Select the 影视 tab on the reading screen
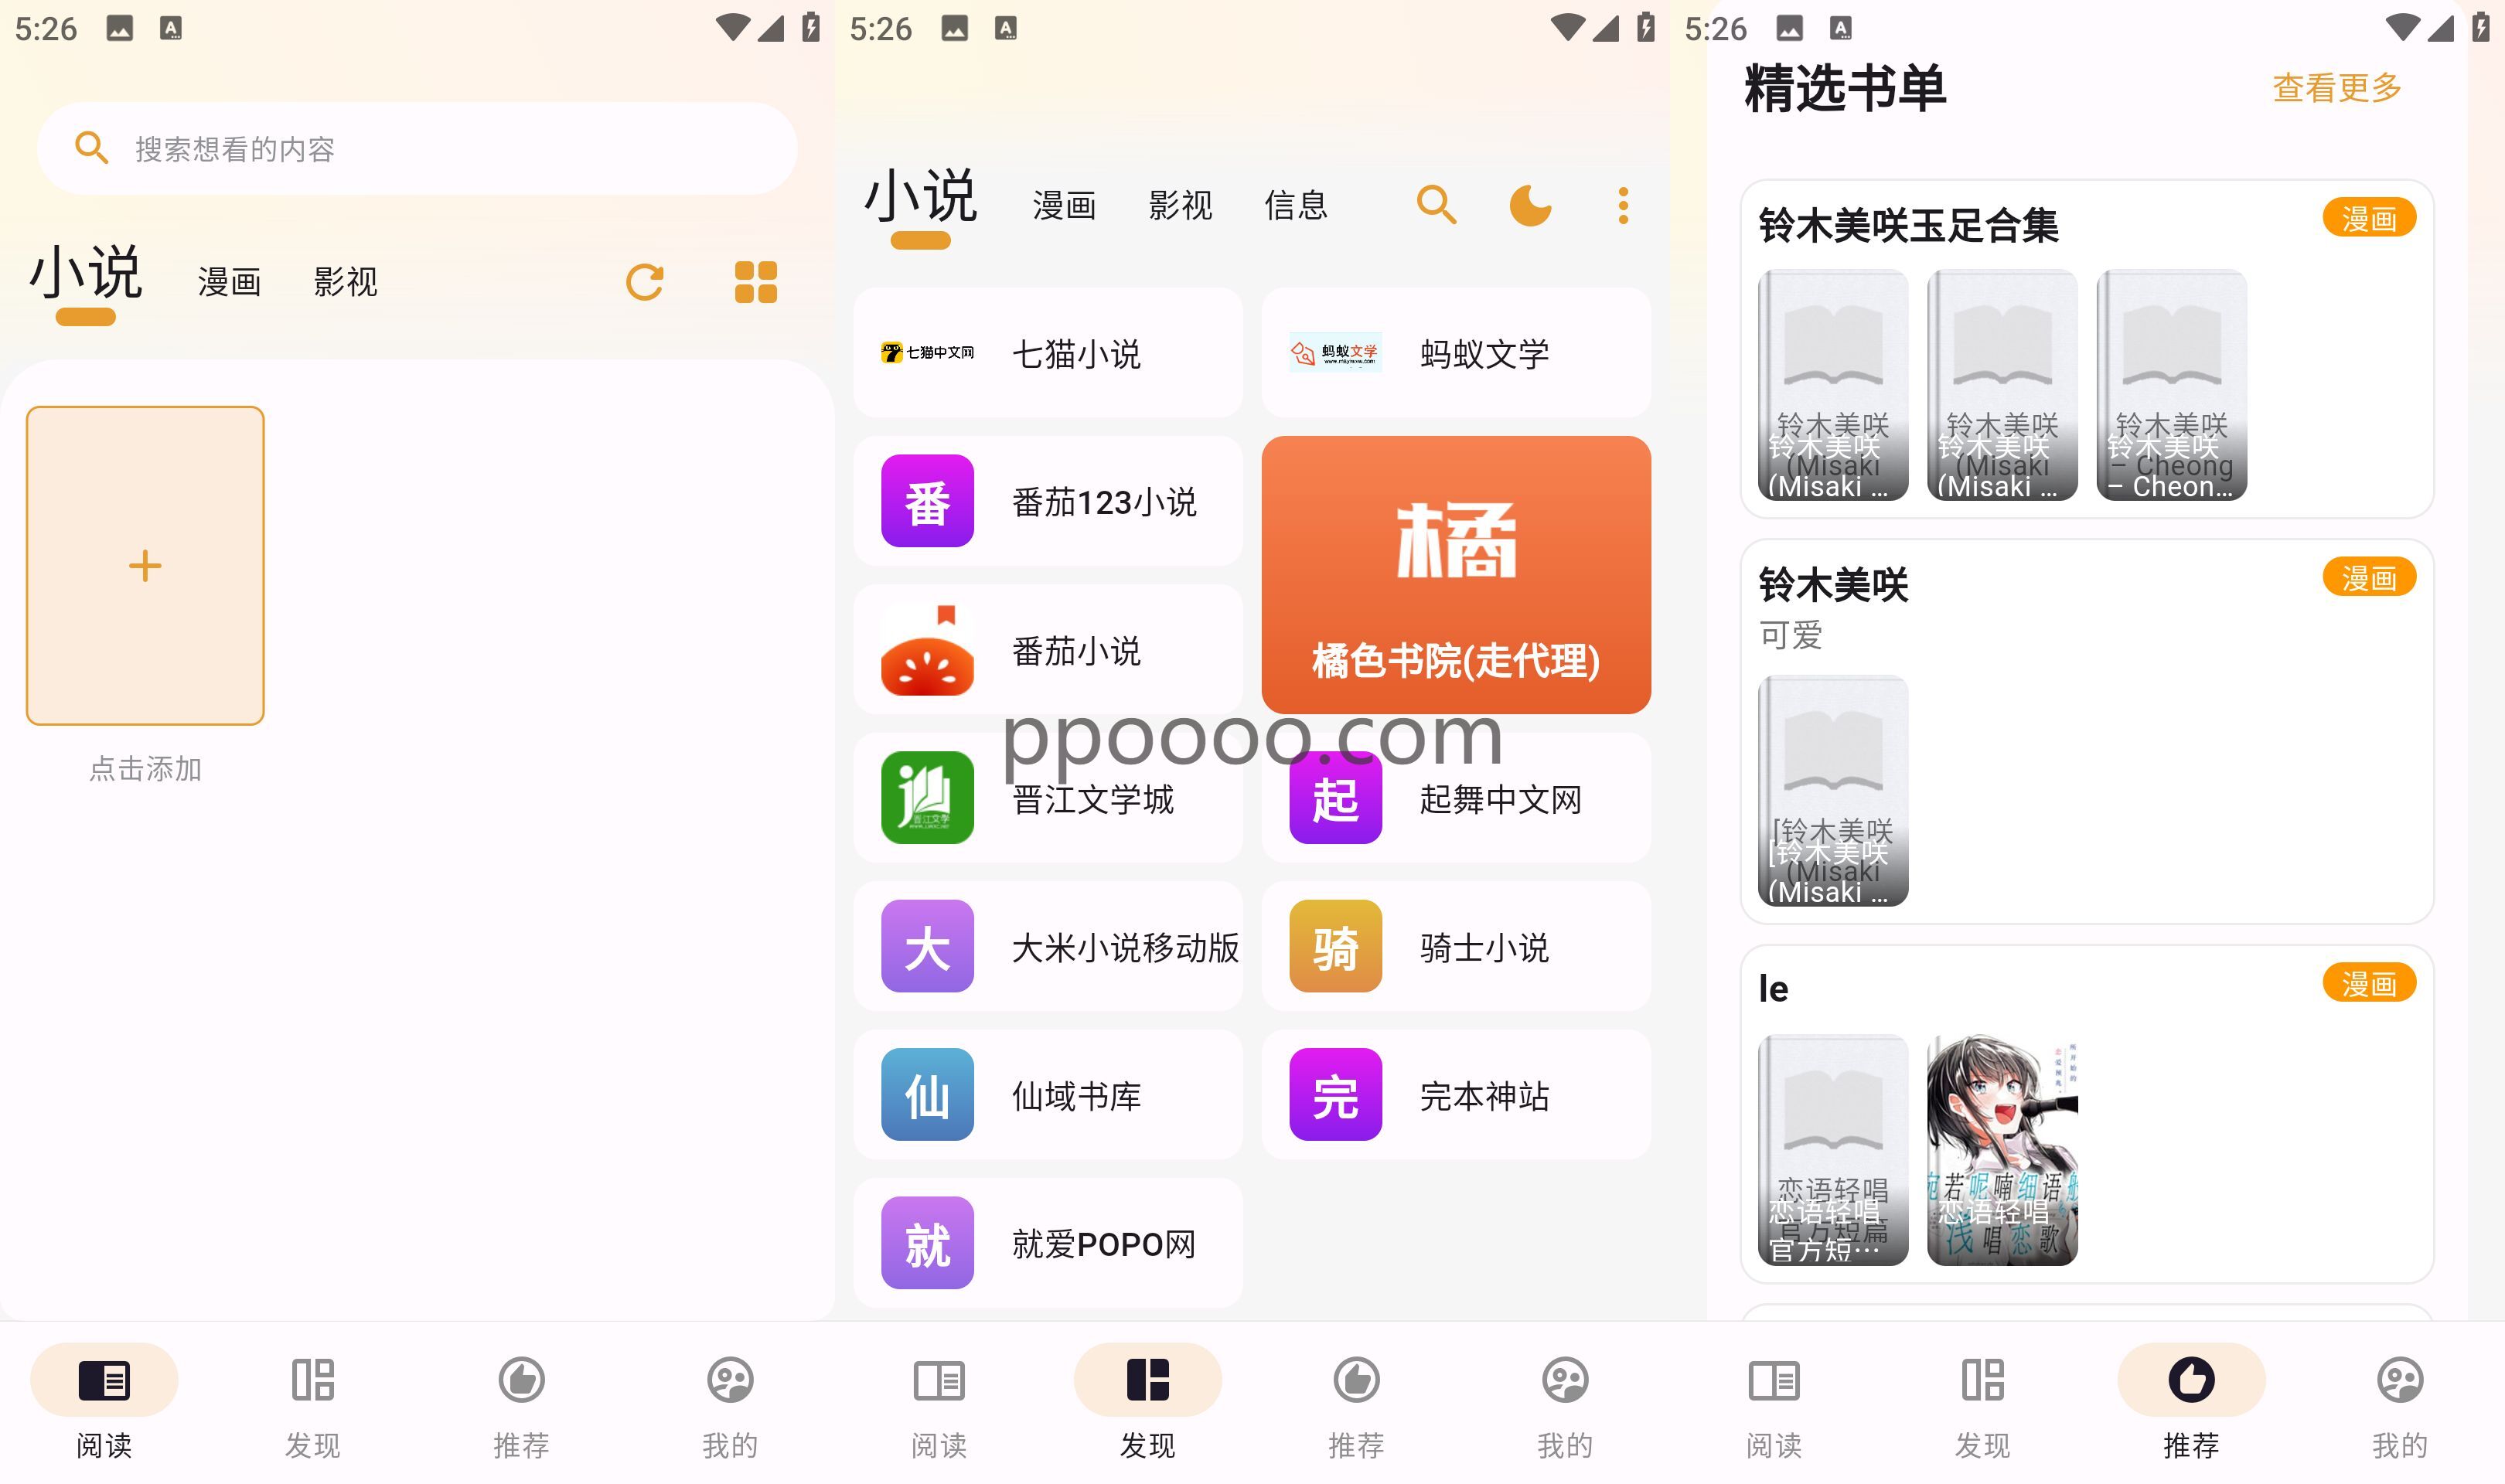The width and height of the screenshot is (2505, 1484). pyautogui.click(x=345, y=282)
